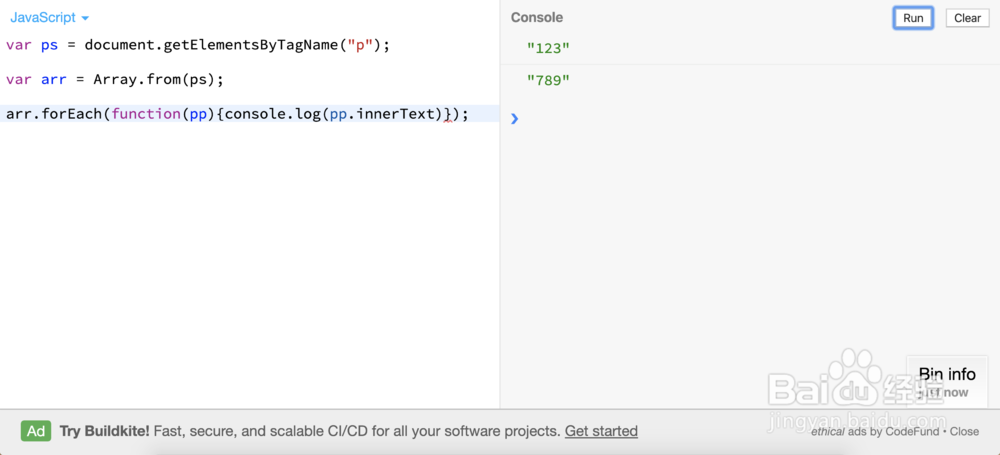Image resolution: width=1000 pixels, height=455 pixels.
Task: Click the Try Buildkite! ad text
Action: click(x=105, y=431)
